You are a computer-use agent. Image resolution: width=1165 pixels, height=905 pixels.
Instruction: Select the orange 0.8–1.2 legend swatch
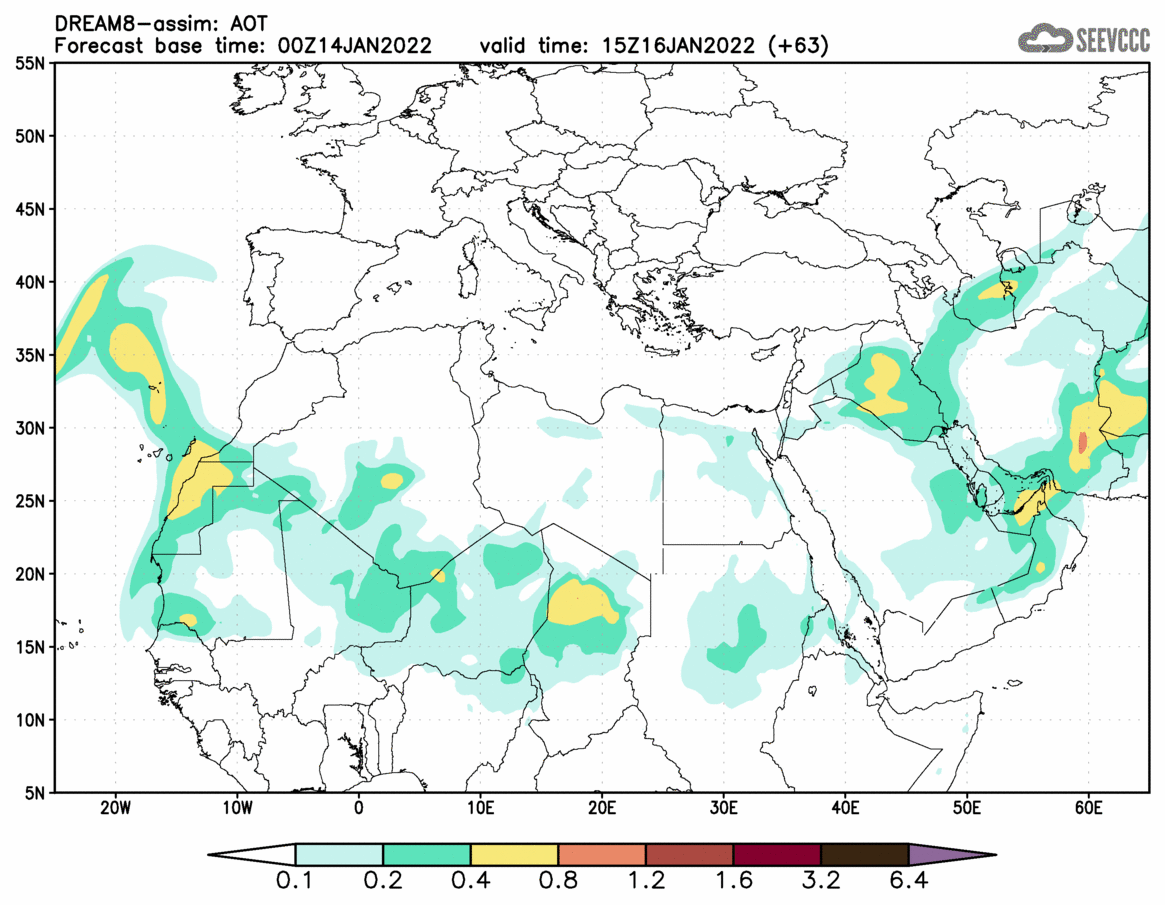pyautogui.click(x=602, y=855)
